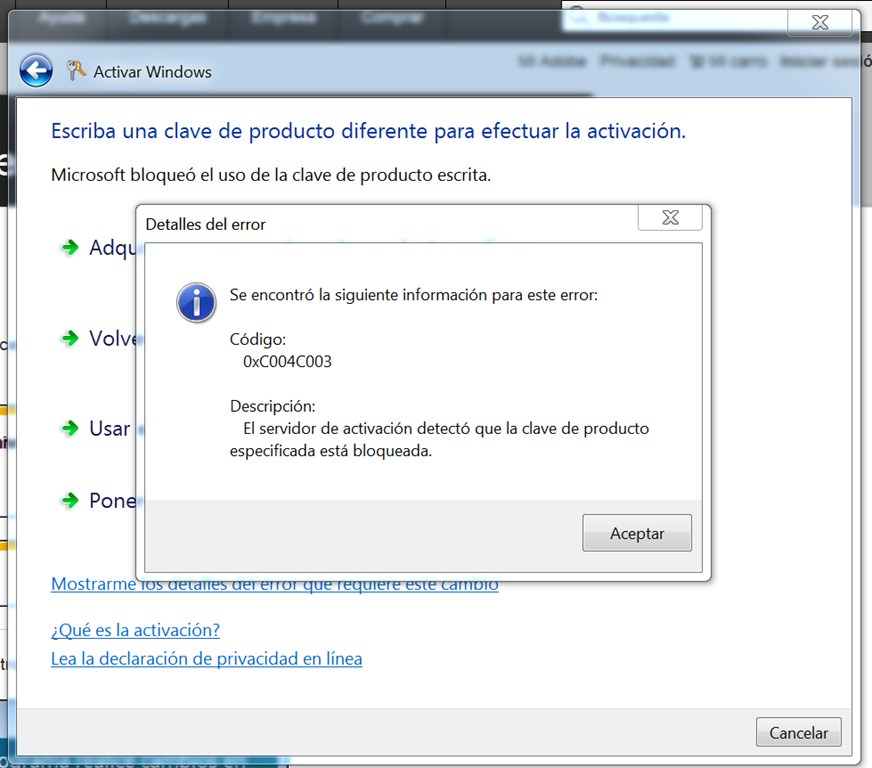872x768 pixels.
Task: Click the green arrow beside the 'Volve' option
Action: 70,338
